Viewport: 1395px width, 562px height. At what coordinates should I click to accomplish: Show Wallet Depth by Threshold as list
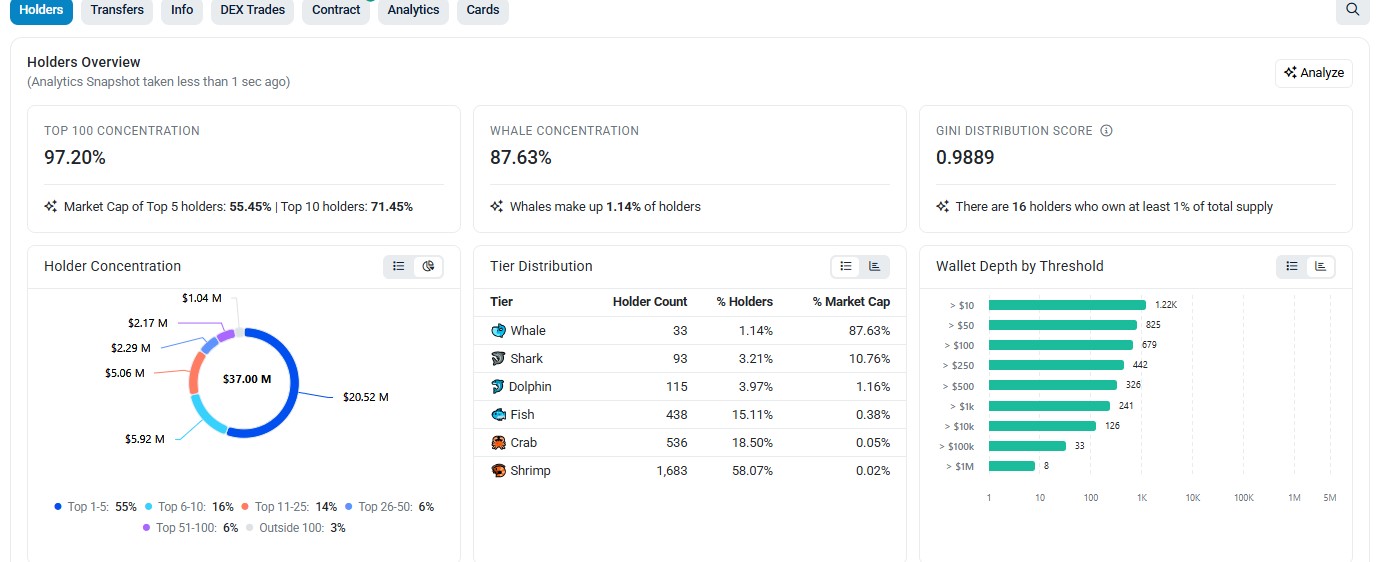pos(1291,266)
